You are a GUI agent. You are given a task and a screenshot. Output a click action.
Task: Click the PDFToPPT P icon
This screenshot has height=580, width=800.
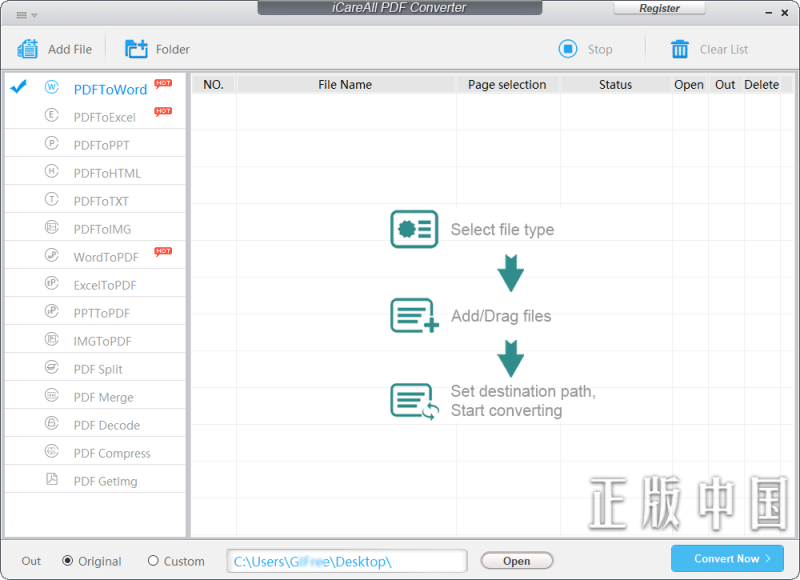click(52, 143)
